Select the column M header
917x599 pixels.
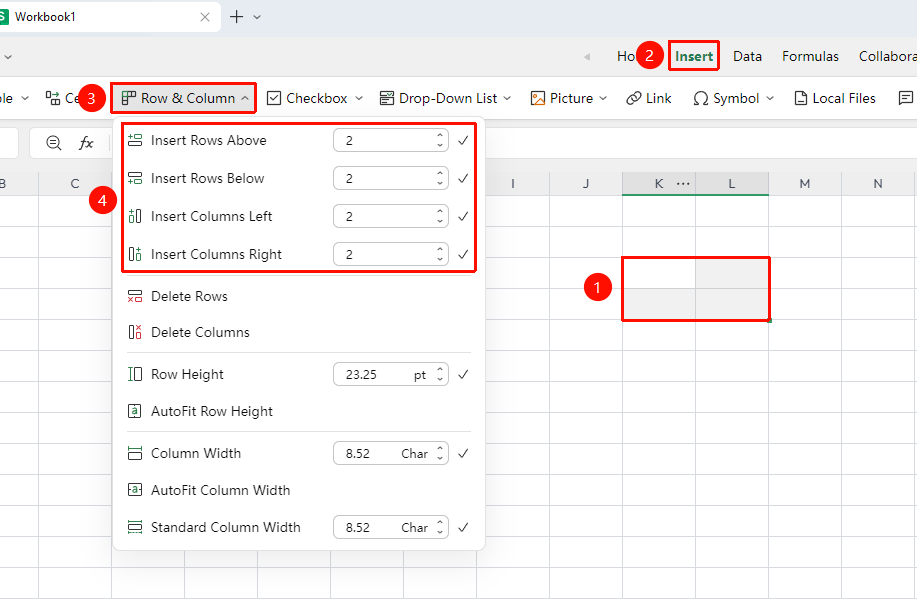tap(805, 184)
